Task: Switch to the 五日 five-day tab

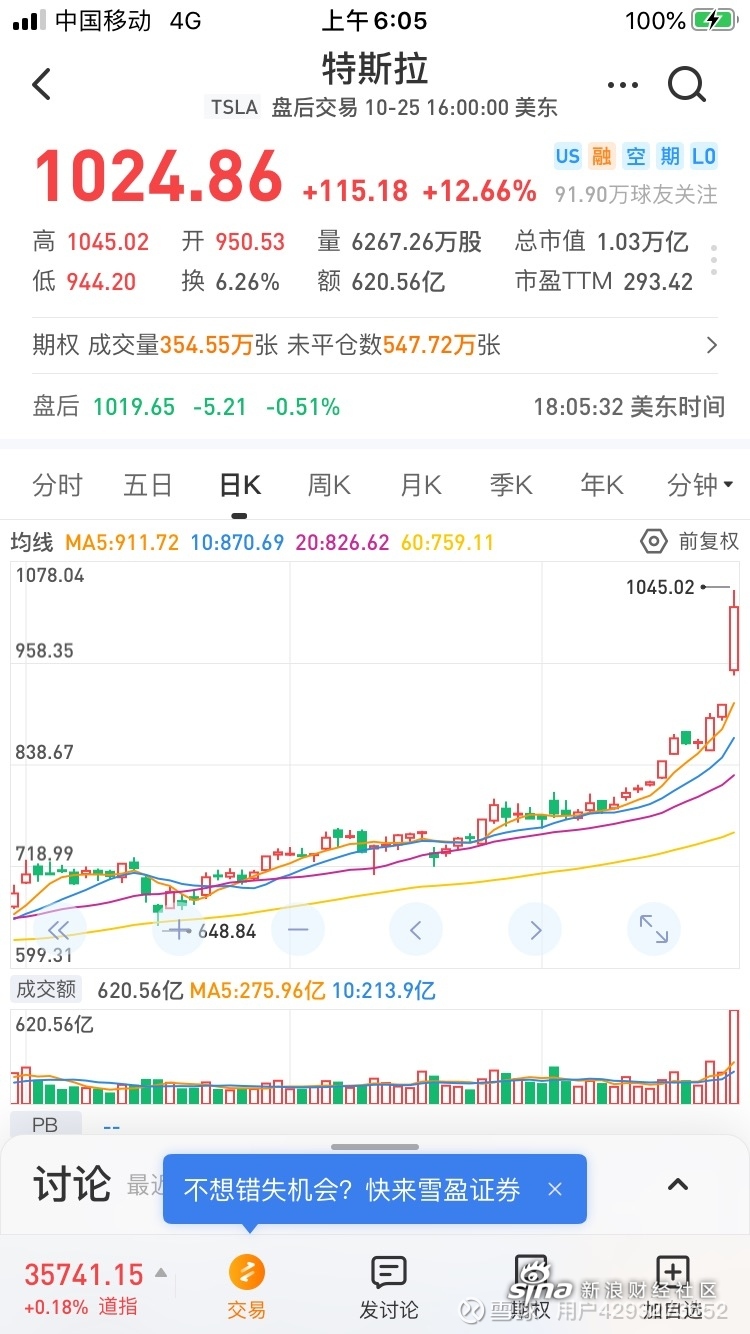Action: tap(148, 486)
